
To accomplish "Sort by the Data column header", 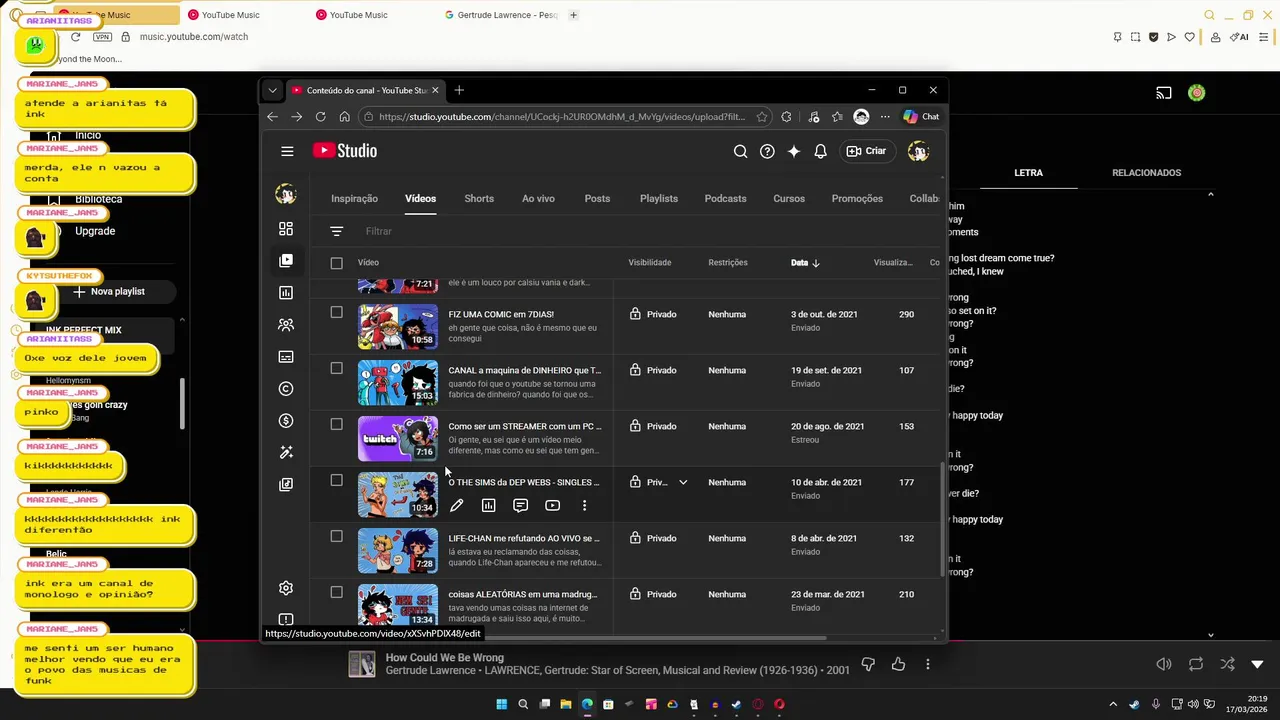I will point(805,263).
